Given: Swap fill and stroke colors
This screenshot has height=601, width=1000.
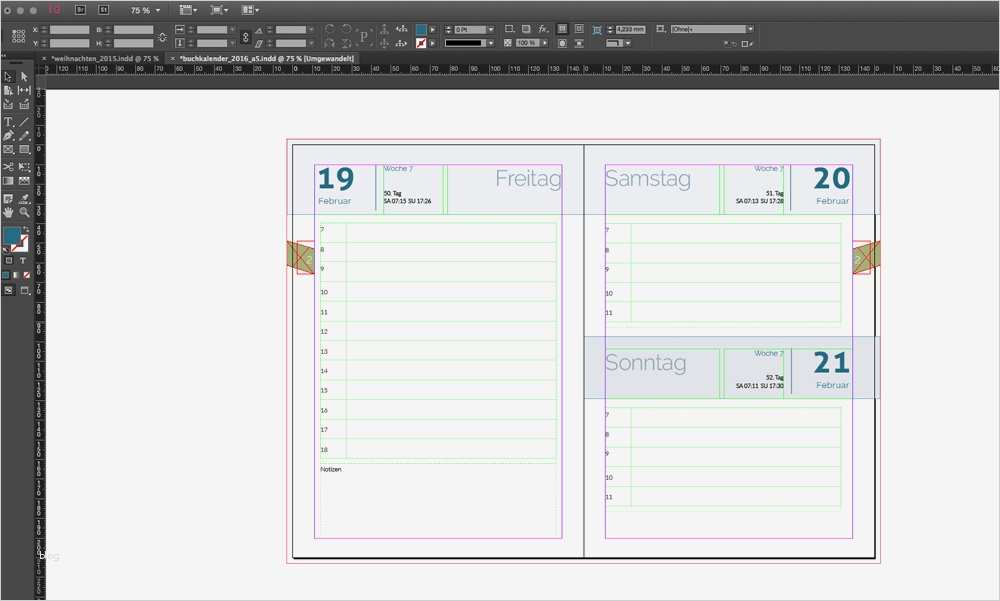Looking at the screenshot, I should tap(26, 227).
